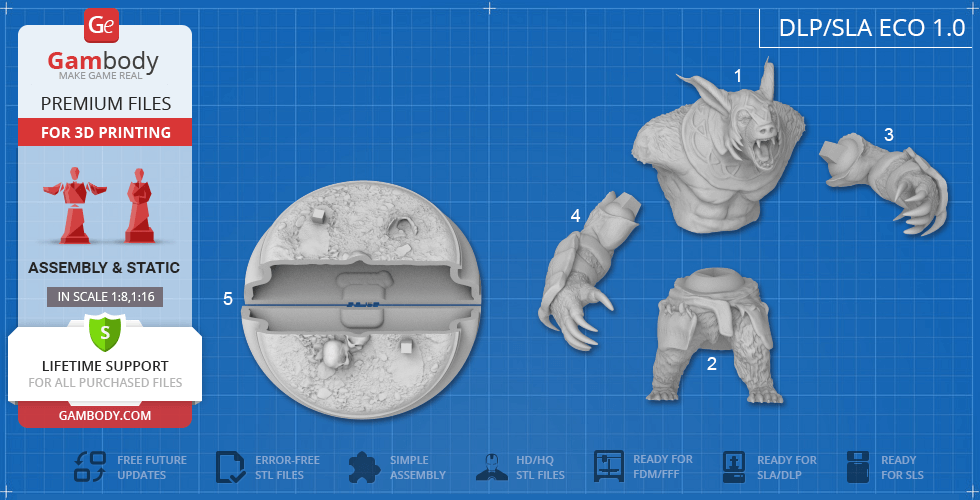Image resolution: width=980 pixels, height=500 pixels.
Task: Click the free future updates icon
Action: (x=90, y=467)
